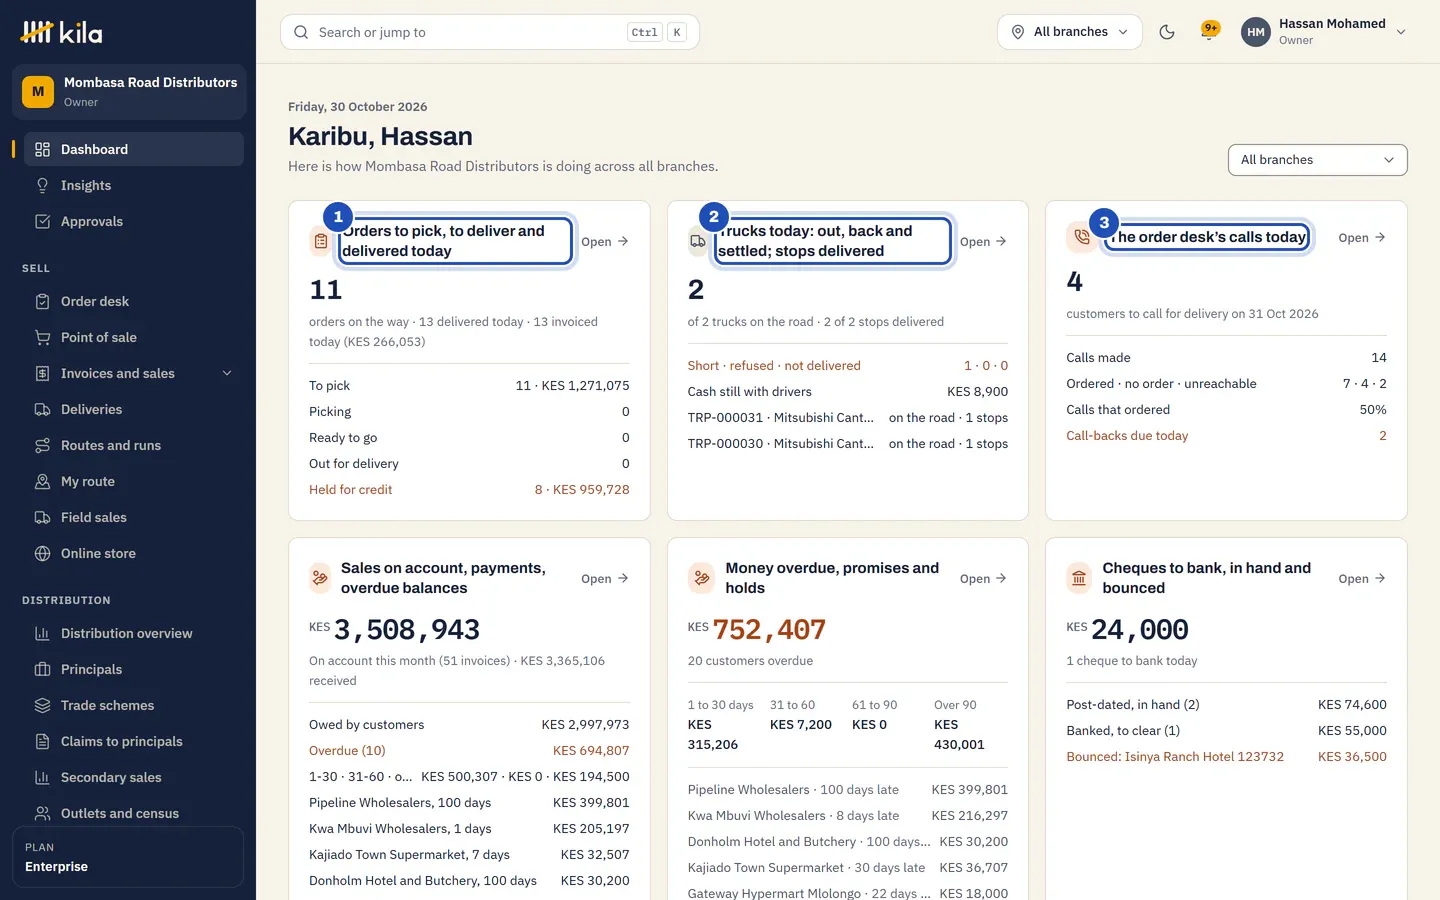Screen dimensions: 1440x900
Task: Click the Point of sale cart icon
Action: point(42,337)
